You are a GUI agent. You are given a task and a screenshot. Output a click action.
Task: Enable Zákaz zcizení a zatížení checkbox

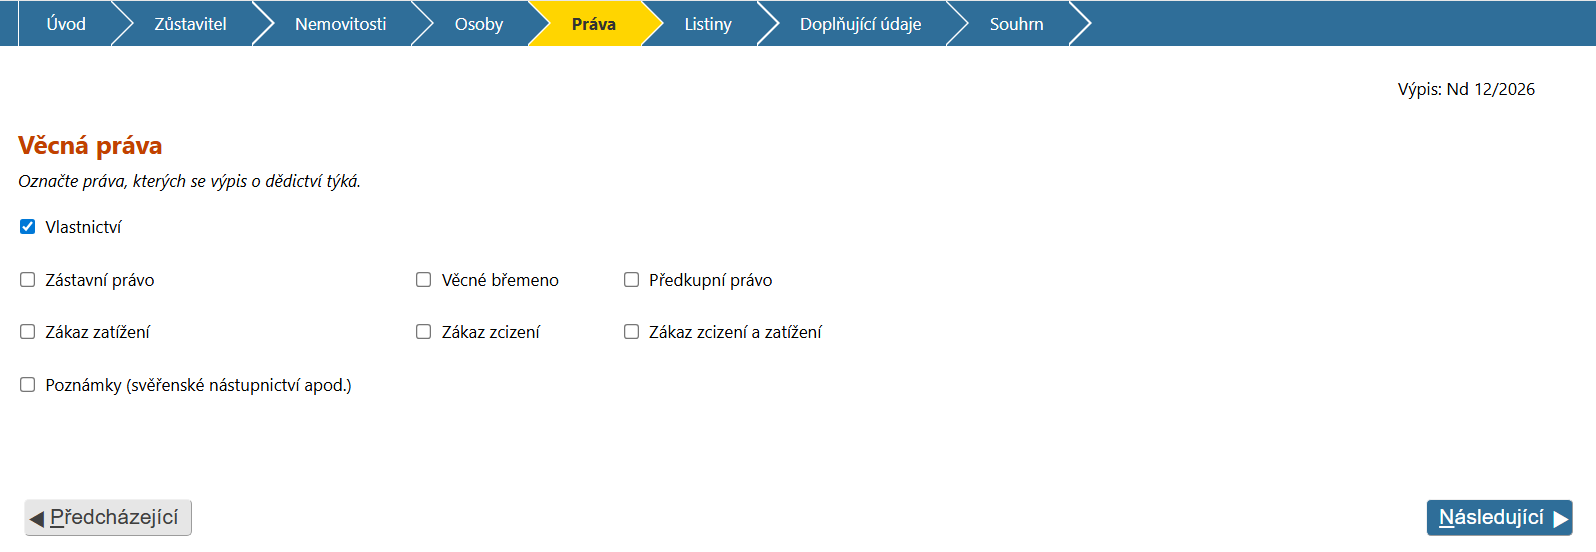coord(632,332)
